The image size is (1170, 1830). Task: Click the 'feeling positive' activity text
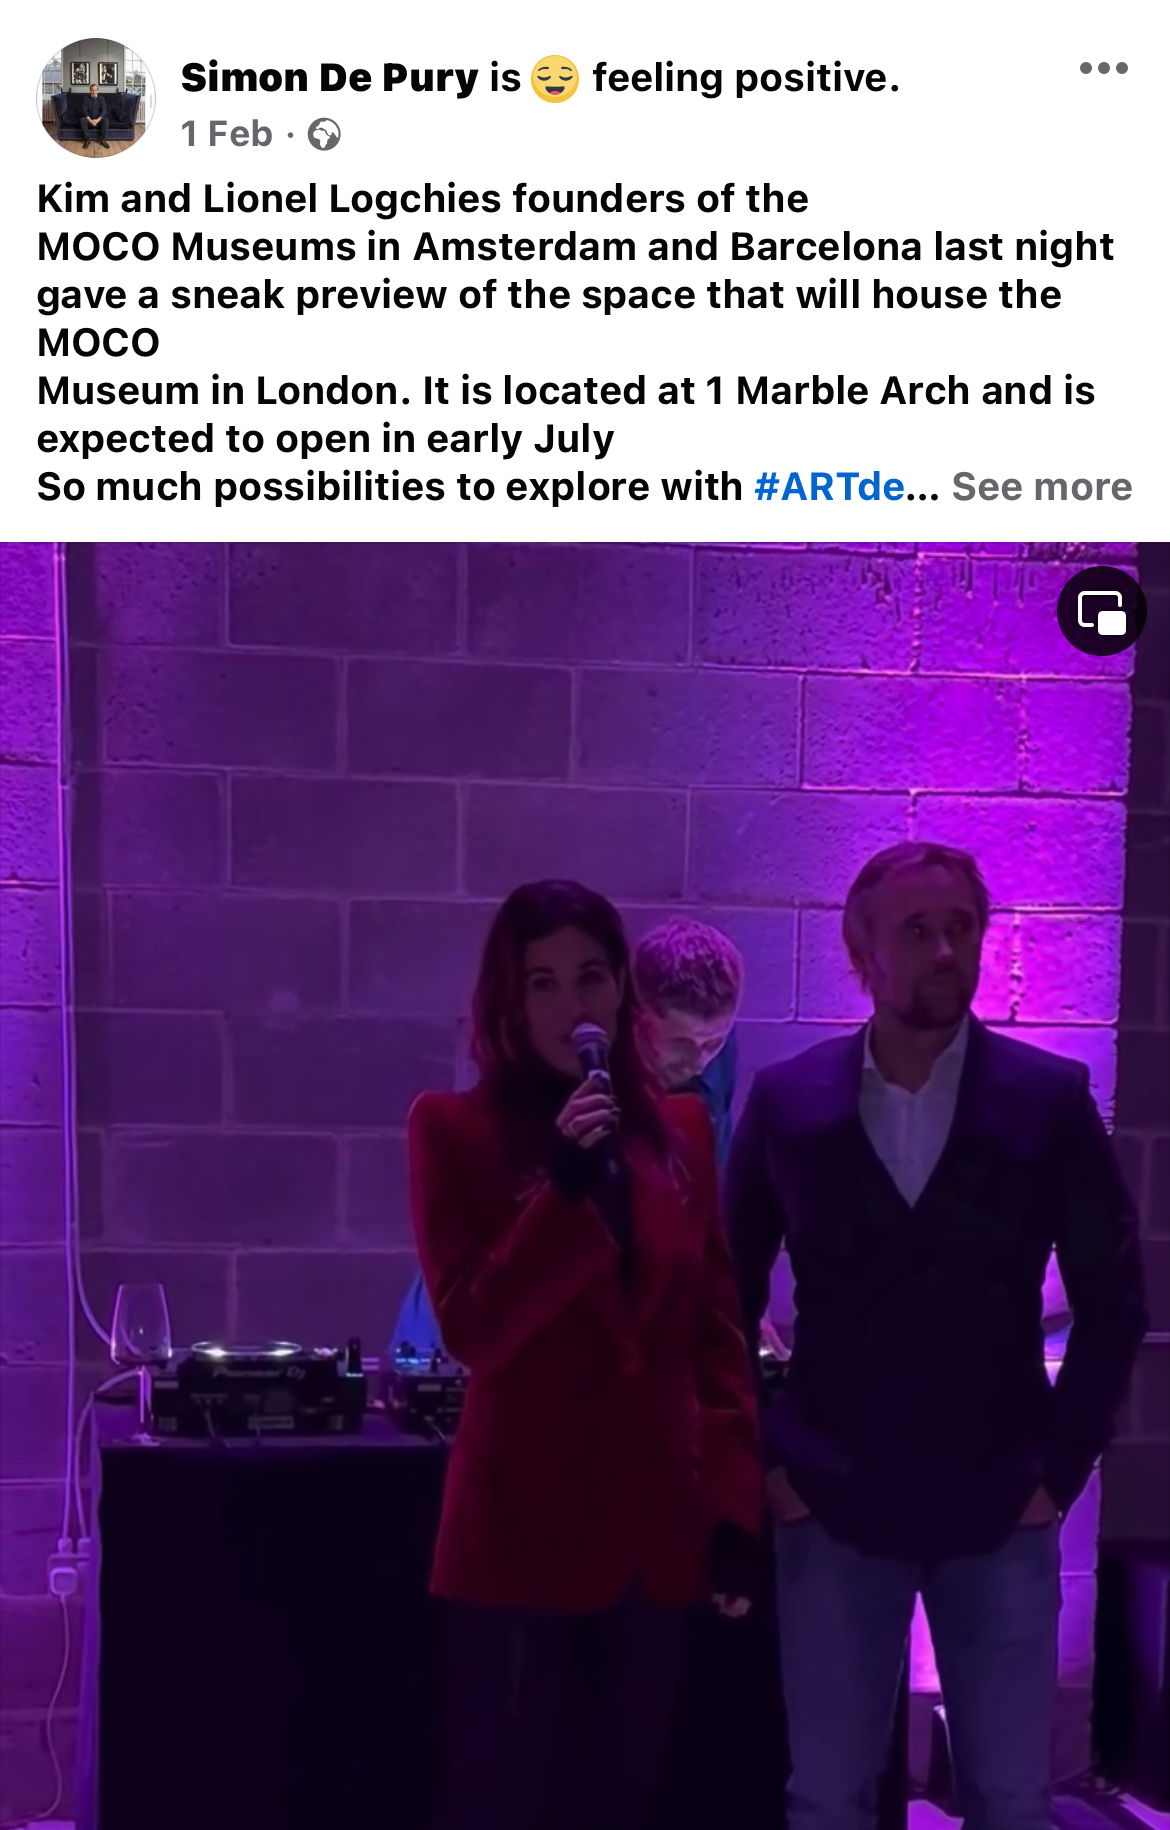(745, 77)
